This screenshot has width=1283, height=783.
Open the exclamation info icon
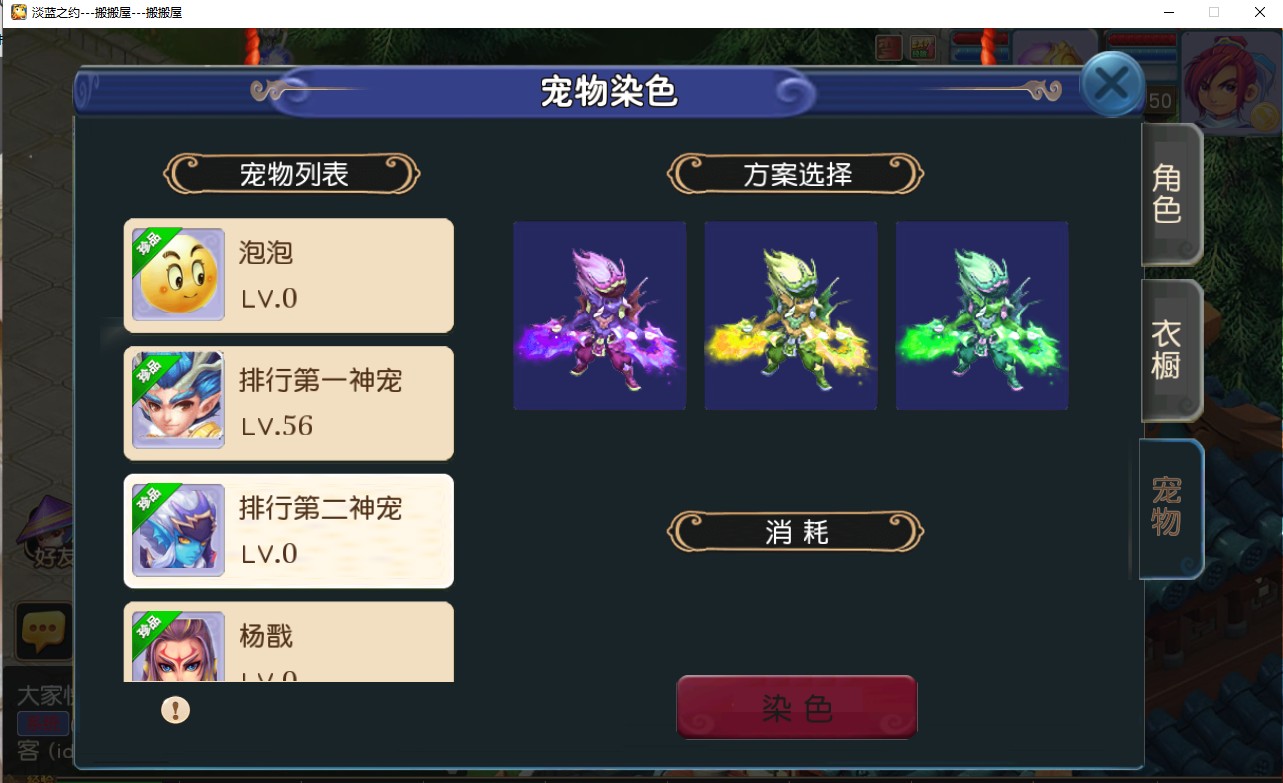point(176,710)
